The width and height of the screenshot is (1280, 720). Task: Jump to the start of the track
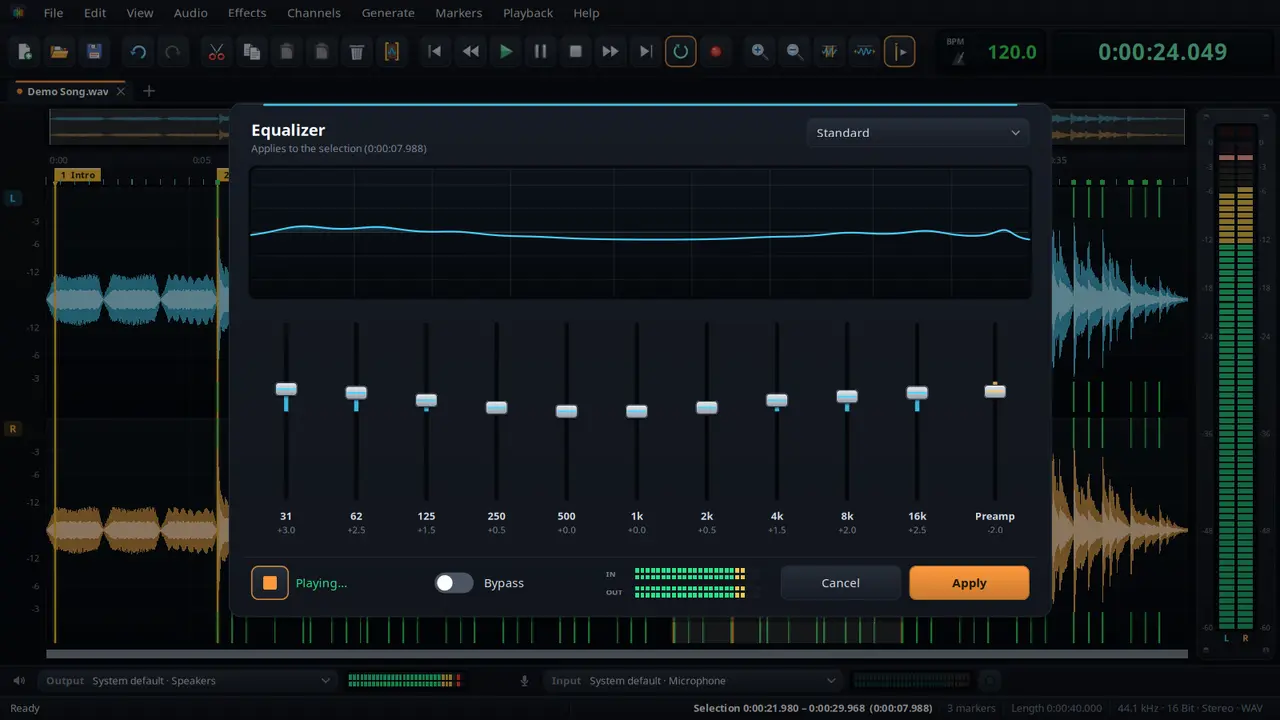point(435,52)
